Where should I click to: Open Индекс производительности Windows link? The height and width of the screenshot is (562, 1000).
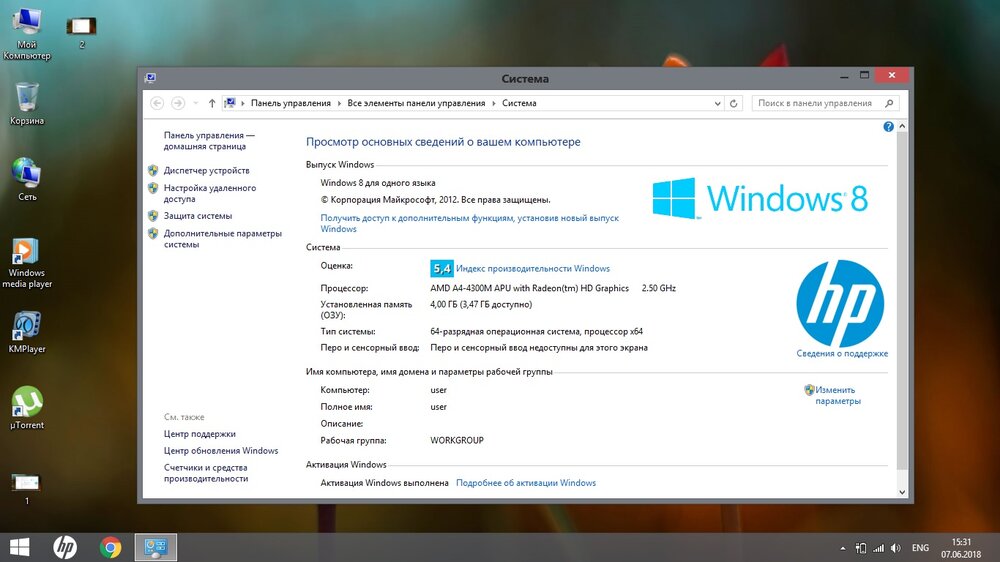[533, 269]
